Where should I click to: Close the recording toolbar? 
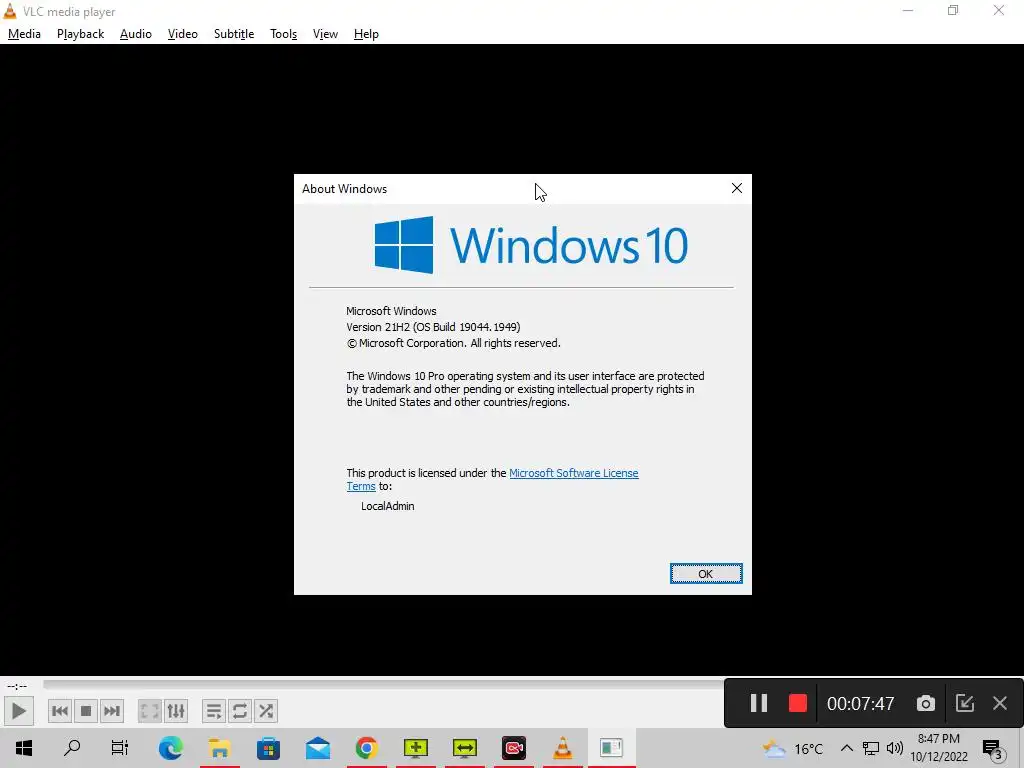[1000, 703]
